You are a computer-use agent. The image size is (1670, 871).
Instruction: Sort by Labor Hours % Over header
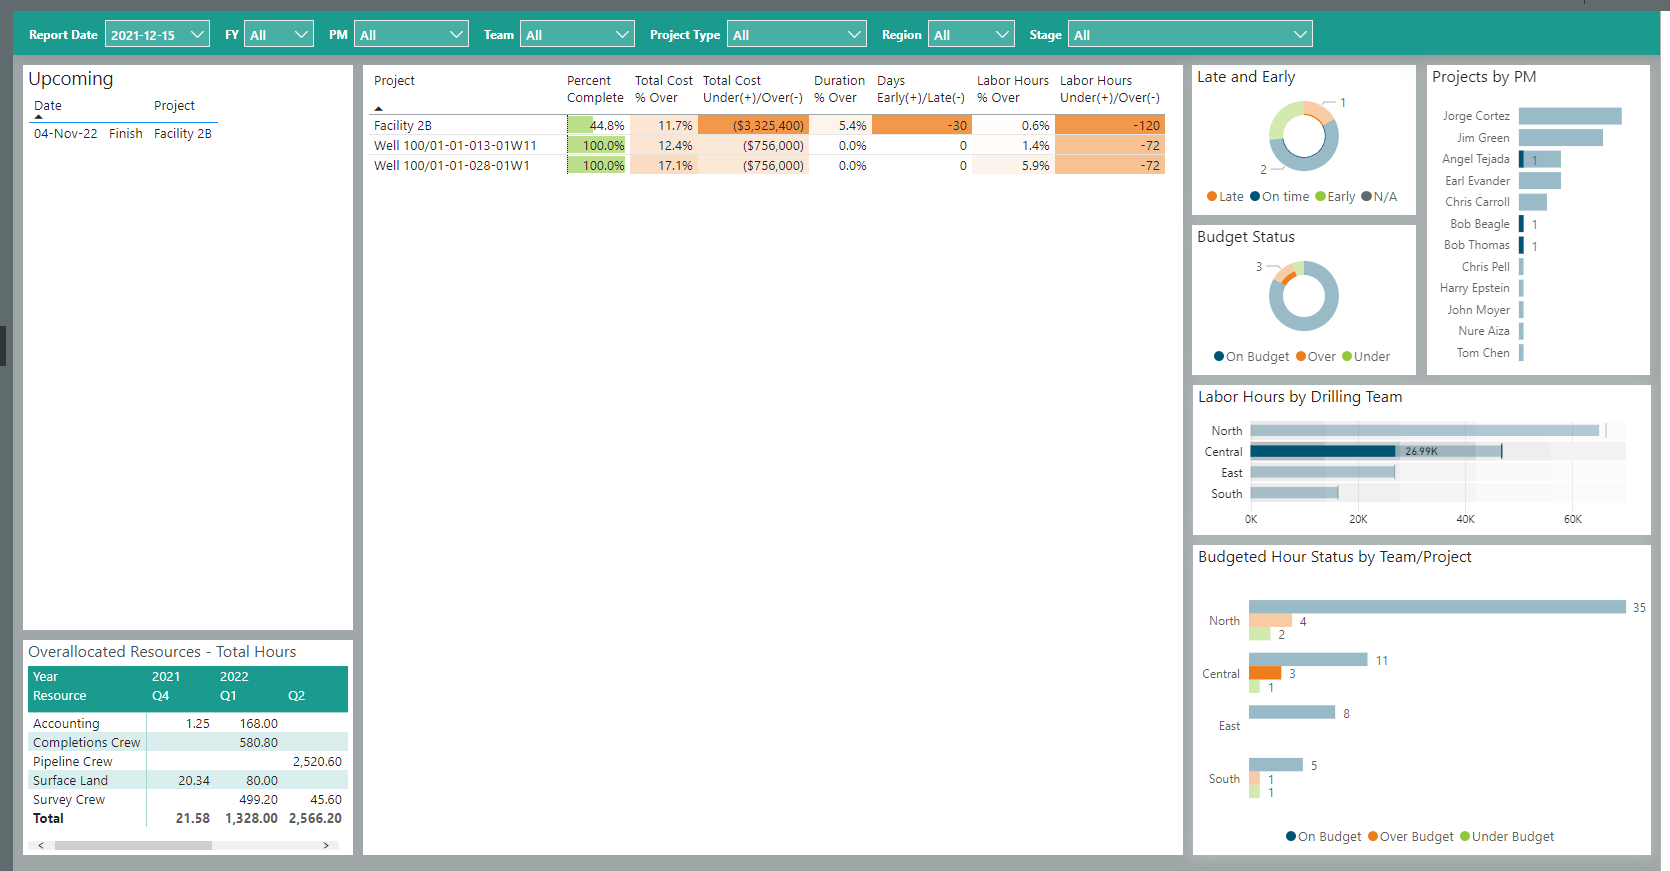click(x=1012, y=89)
